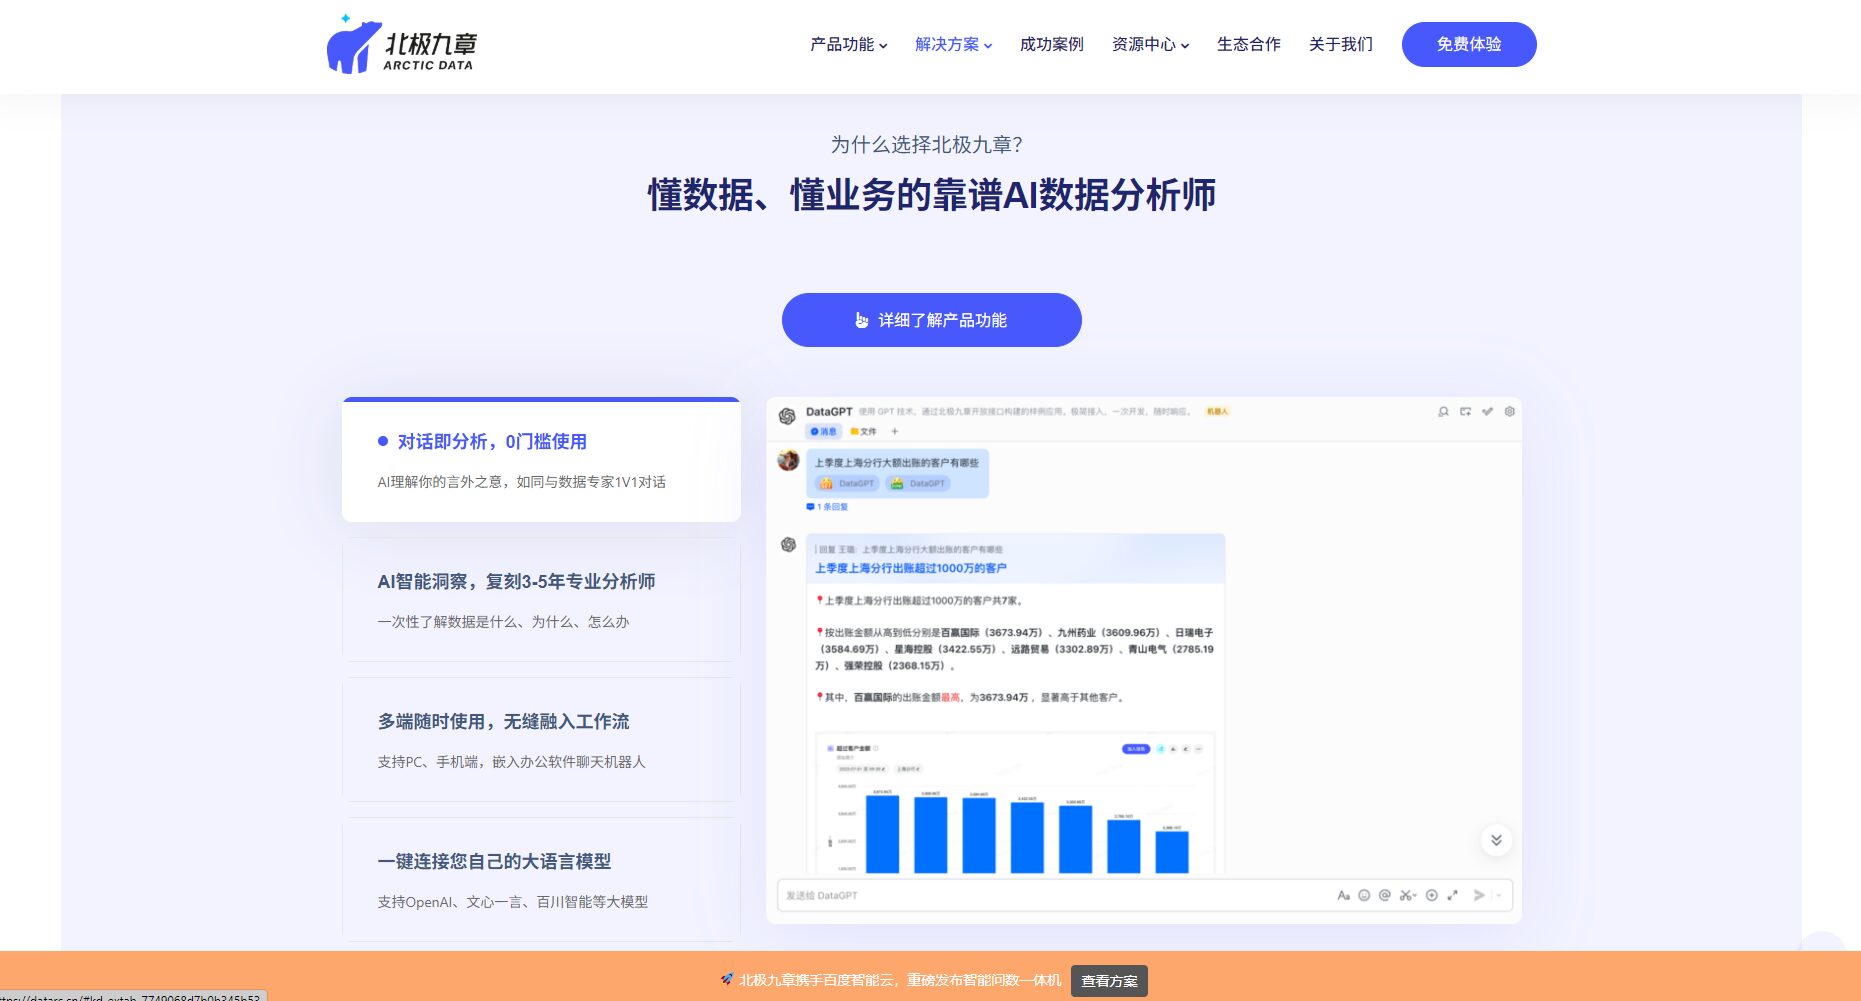The width and height of the screenshot is (1861, 1001).
Task: Click the checkmark icon in chat header
Action: (x=1487, y=411)
